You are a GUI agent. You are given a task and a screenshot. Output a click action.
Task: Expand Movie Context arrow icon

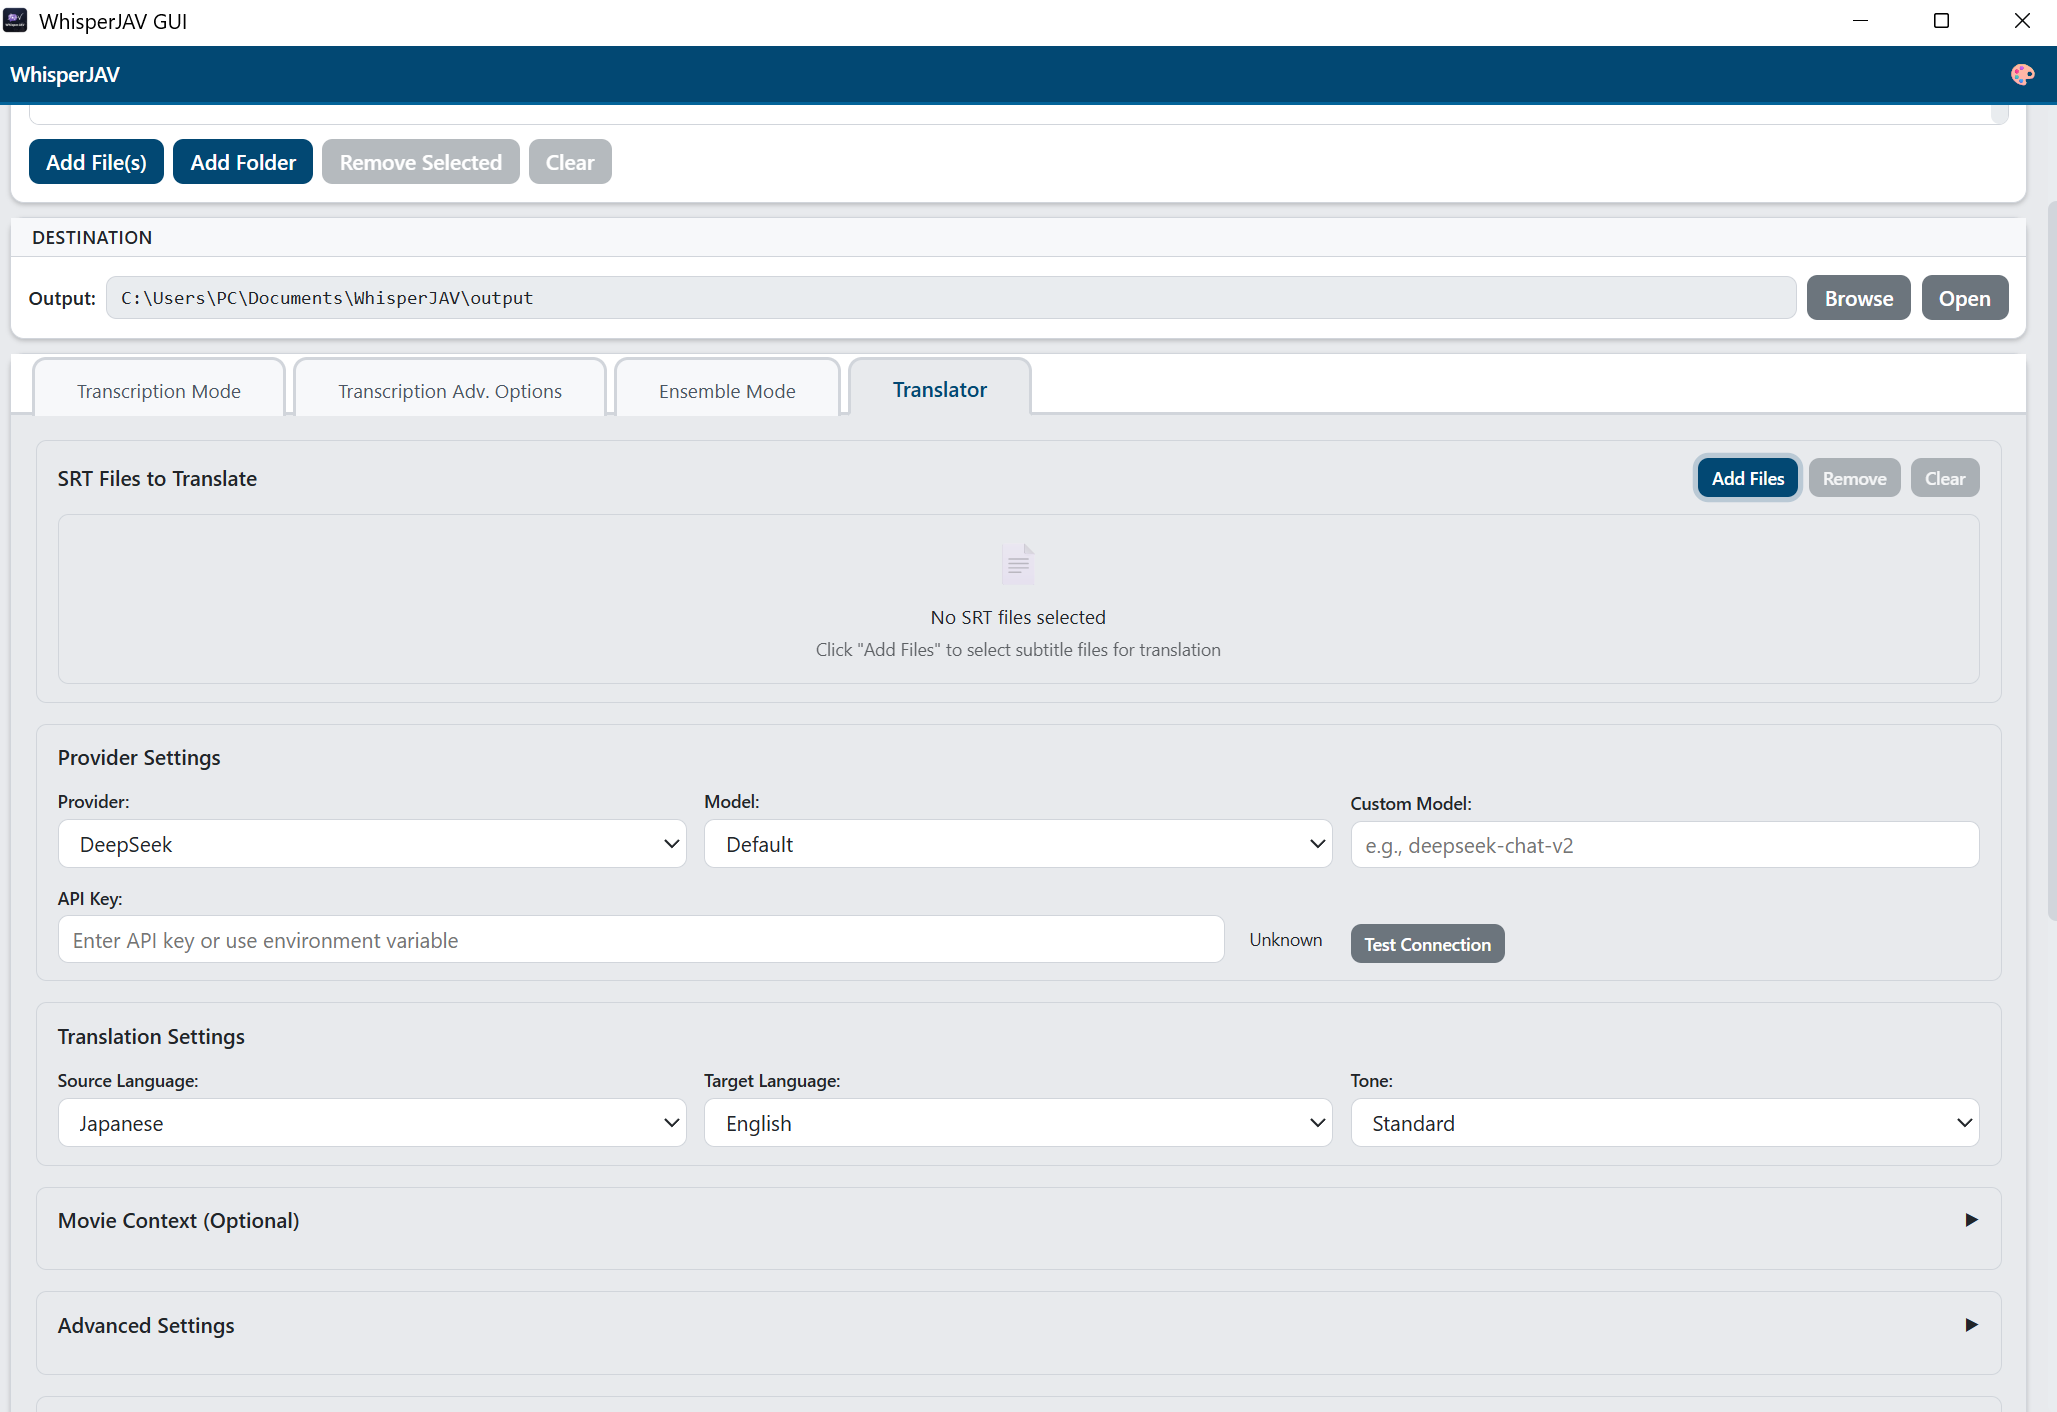1971,1220
